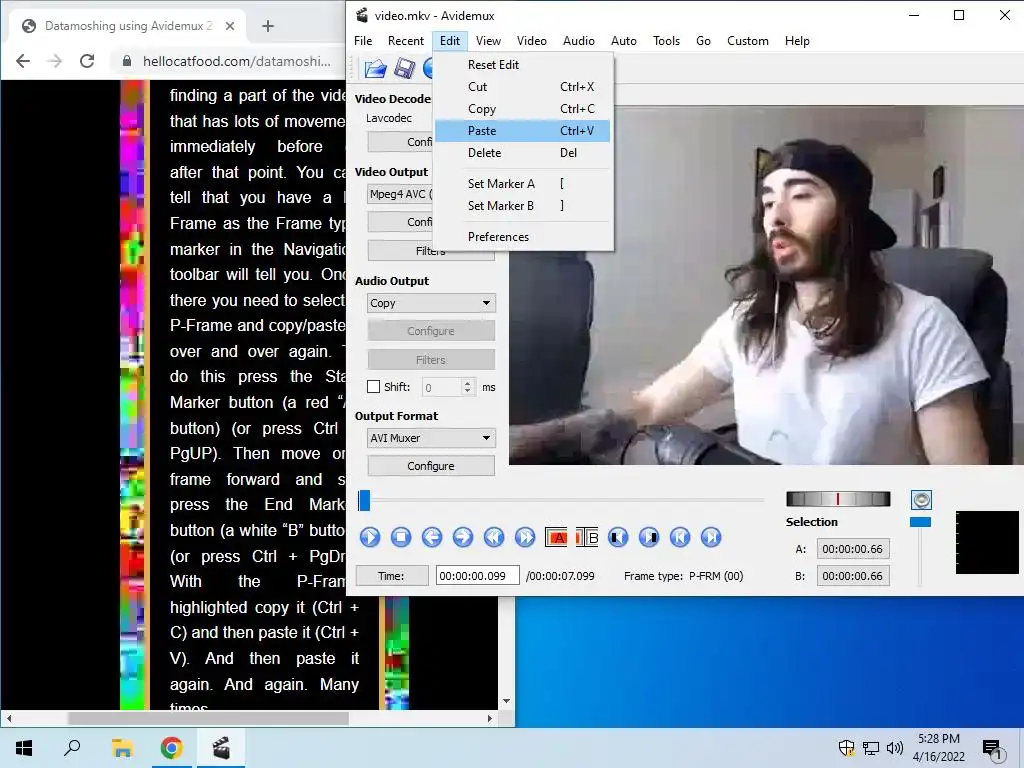Screen dimensions: 1024x768
Task: Jump to next keyframe with fast-forward icon
Action: (524, 537)
